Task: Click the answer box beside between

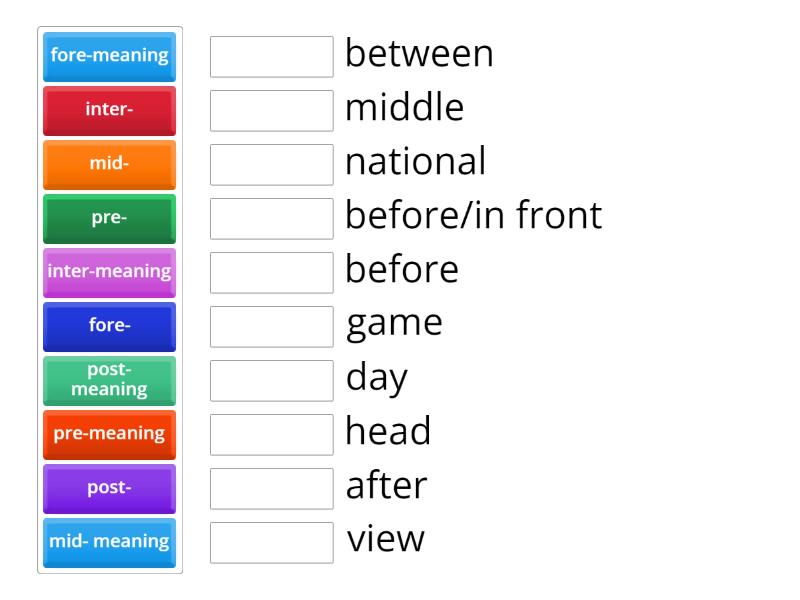Action: click(x=271, y=57)
